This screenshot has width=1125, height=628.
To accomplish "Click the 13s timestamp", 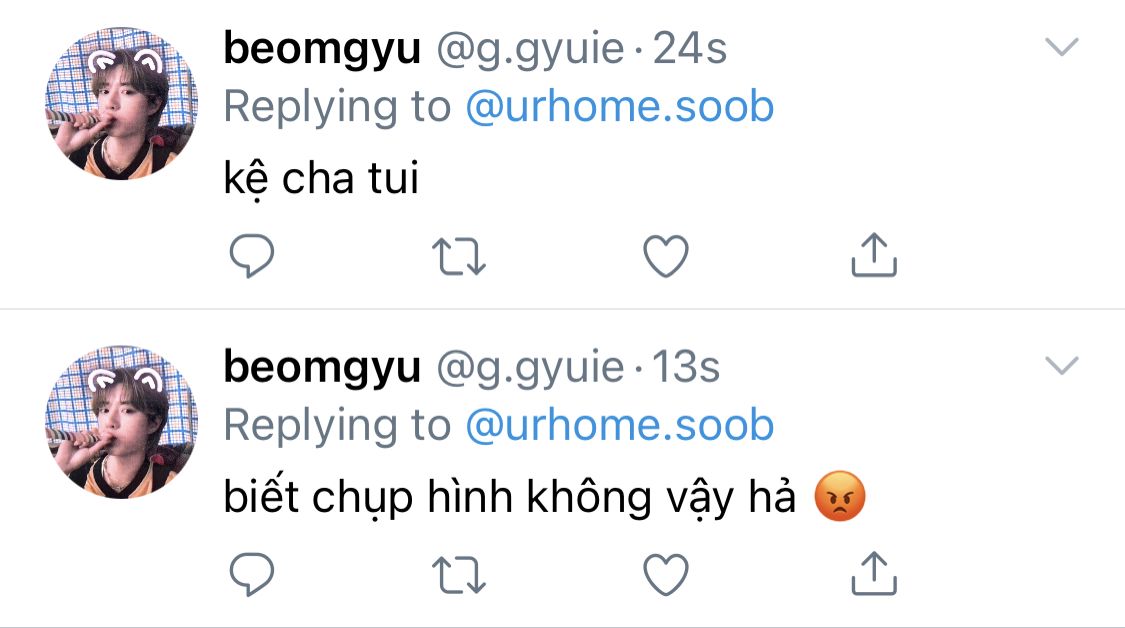I will 686,367.
